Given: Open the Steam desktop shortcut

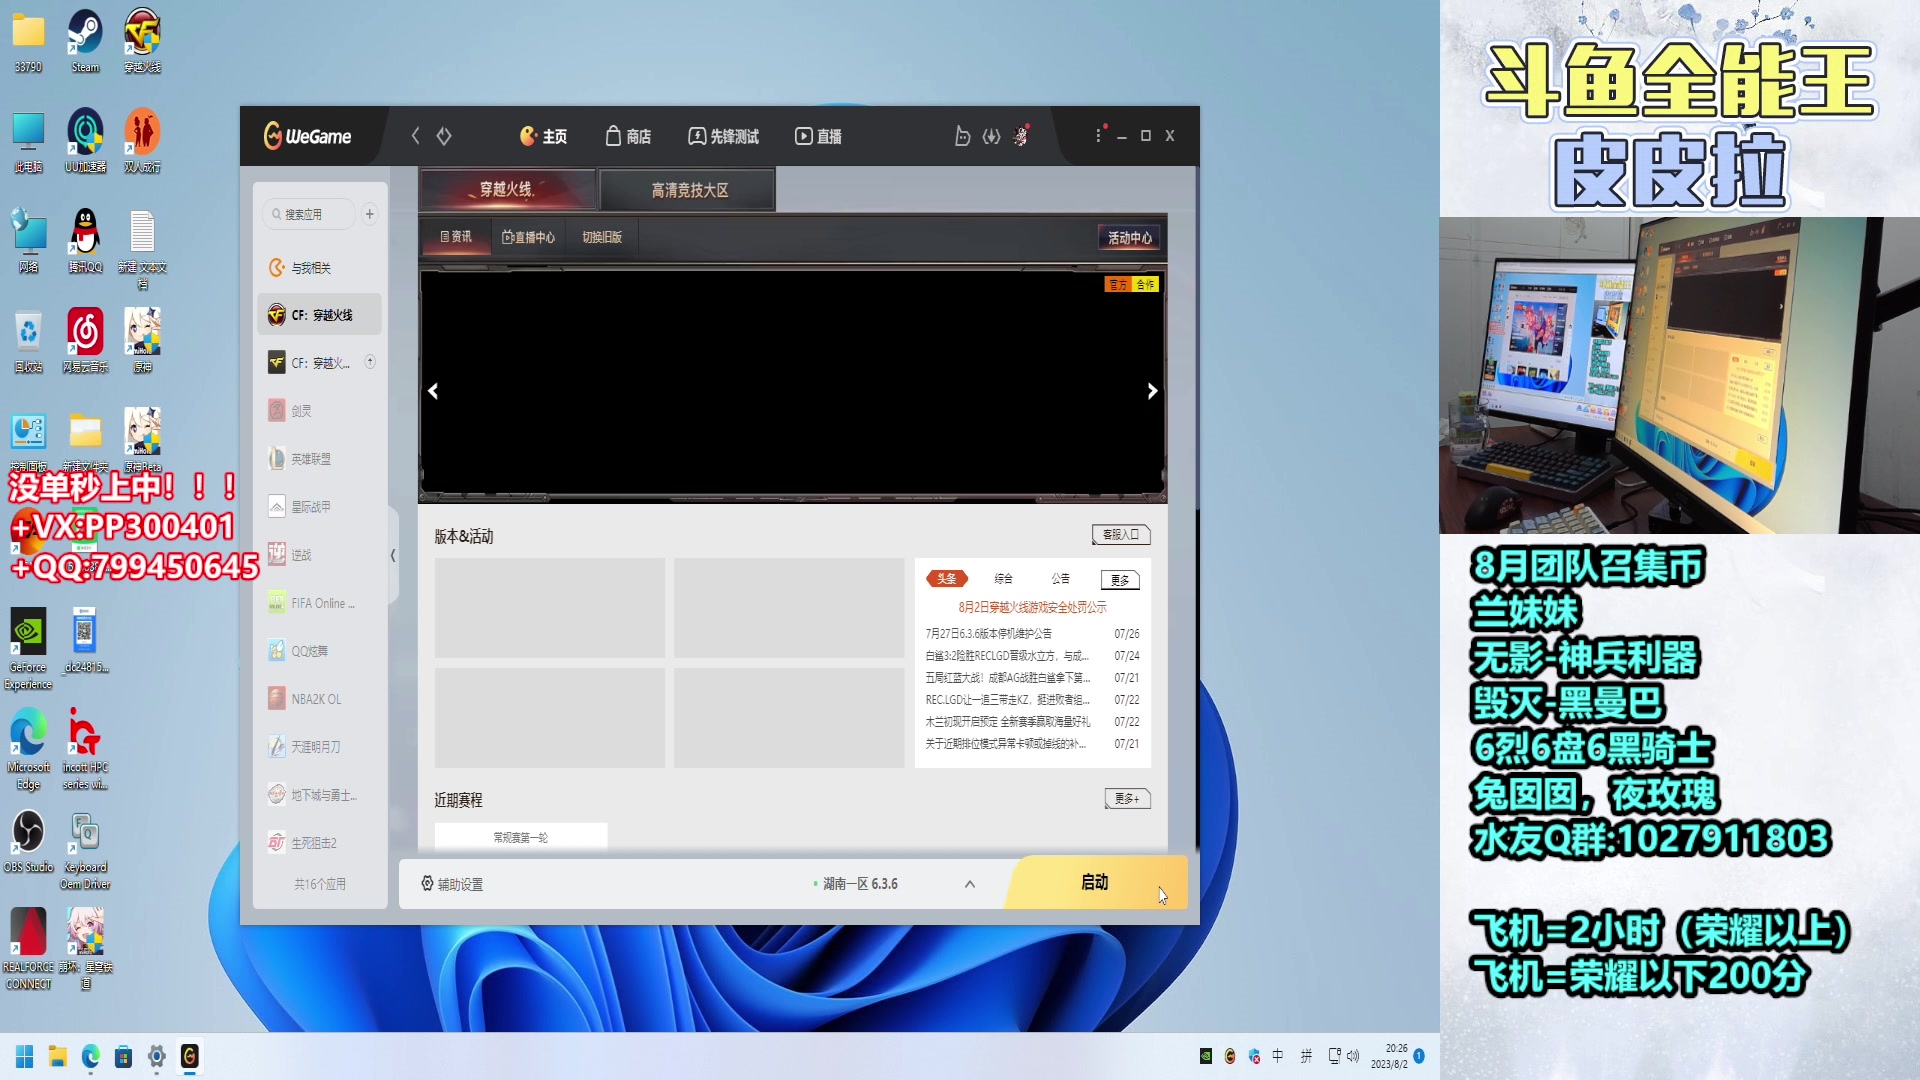Looking at the screenshot, I should point(85,41).
